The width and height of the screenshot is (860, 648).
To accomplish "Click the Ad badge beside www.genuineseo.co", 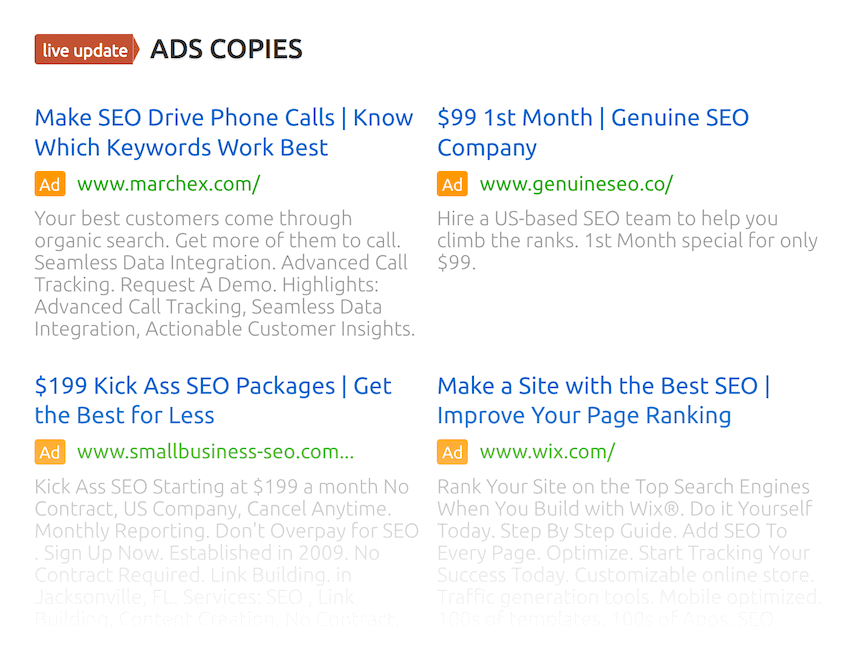I will tap(452, 184).
